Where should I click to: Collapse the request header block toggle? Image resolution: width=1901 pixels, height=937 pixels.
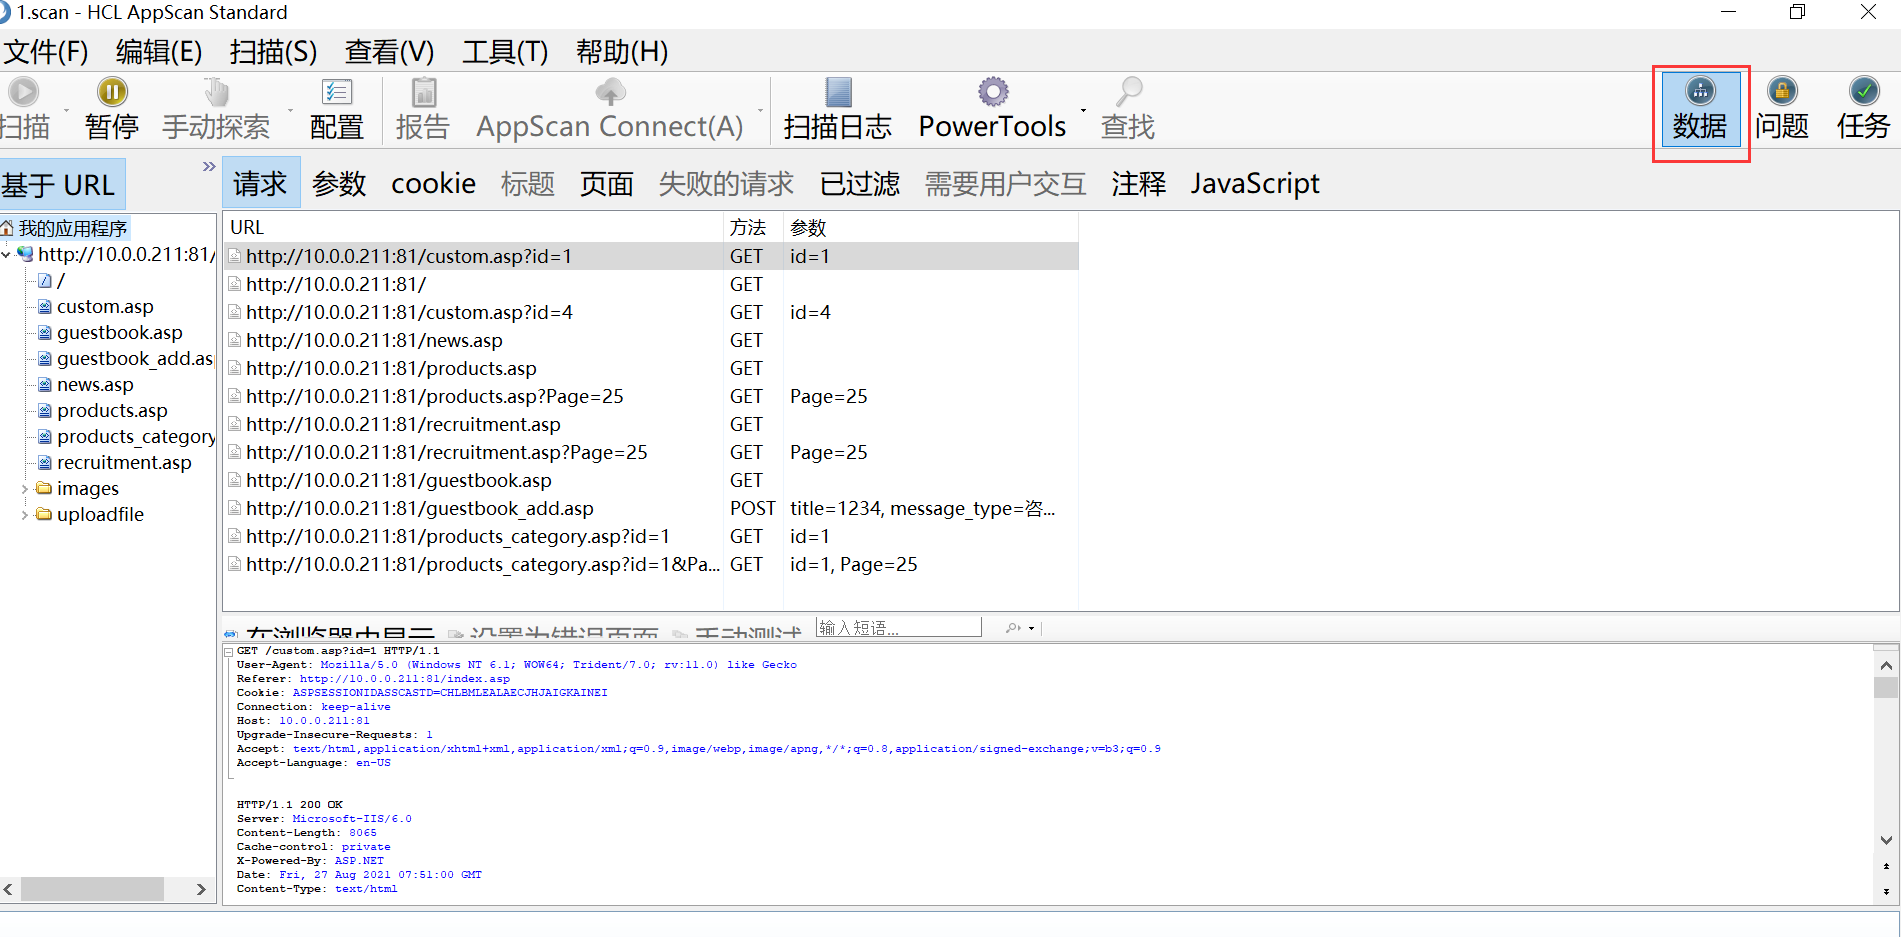click(x=229, y=651)
